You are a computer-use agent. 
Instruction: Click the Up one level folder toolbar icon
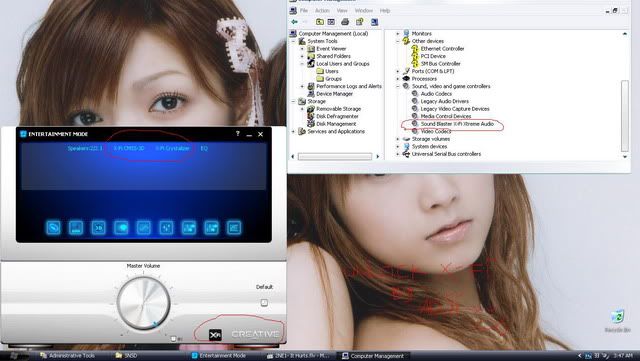(x=320, y=22)
